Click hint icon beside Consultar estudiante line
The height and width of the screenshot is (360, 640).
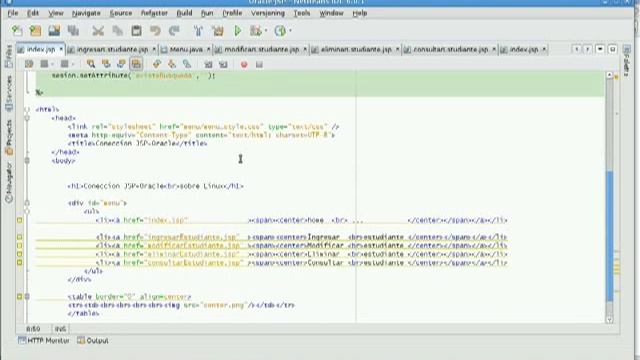20,262
